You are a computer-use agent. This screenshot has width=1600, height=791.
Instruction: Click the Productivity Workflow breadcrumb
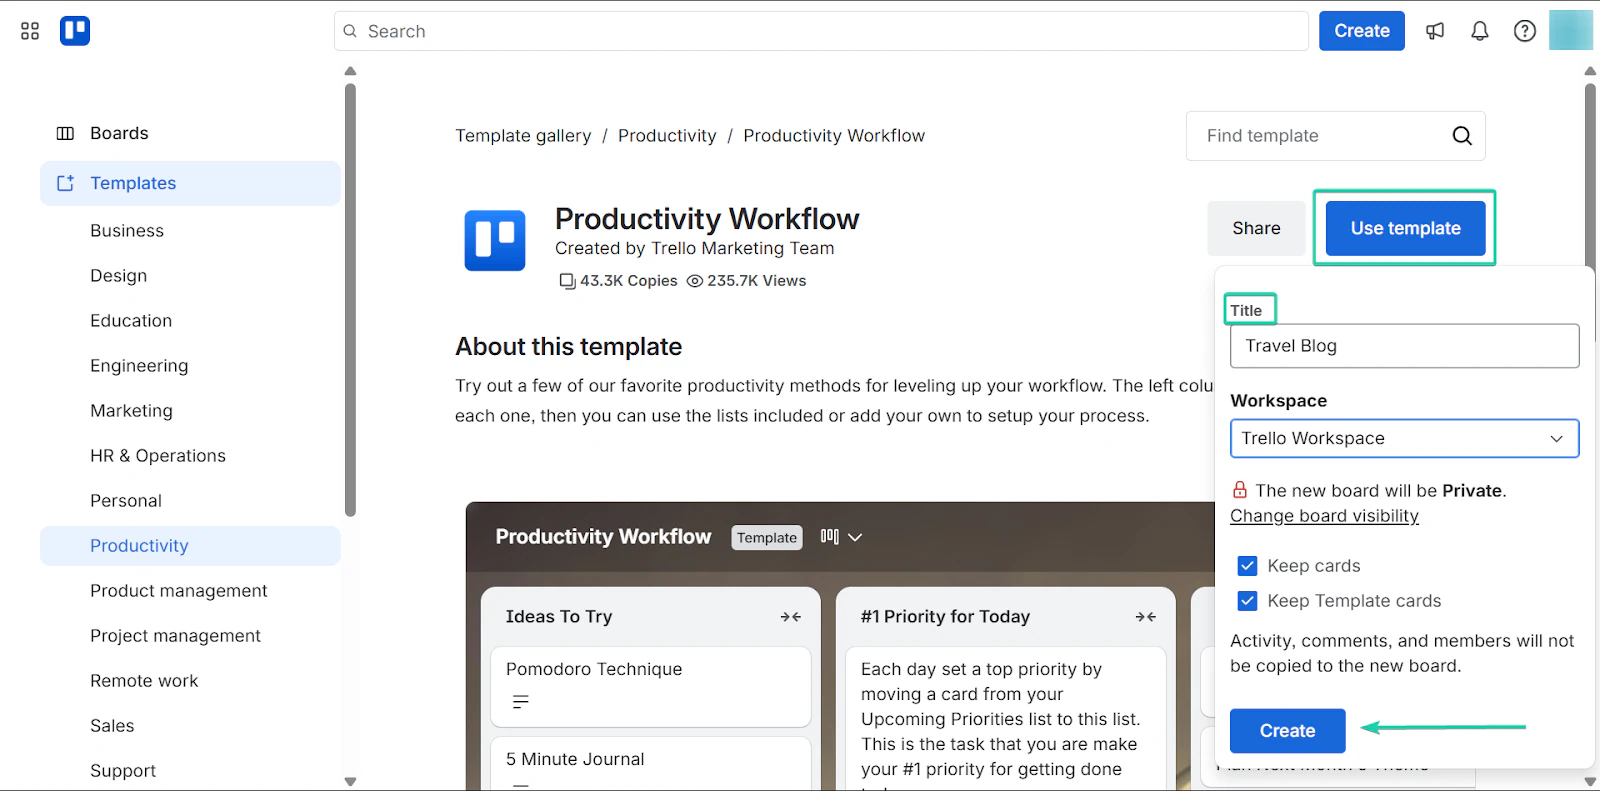pos(834,136)
